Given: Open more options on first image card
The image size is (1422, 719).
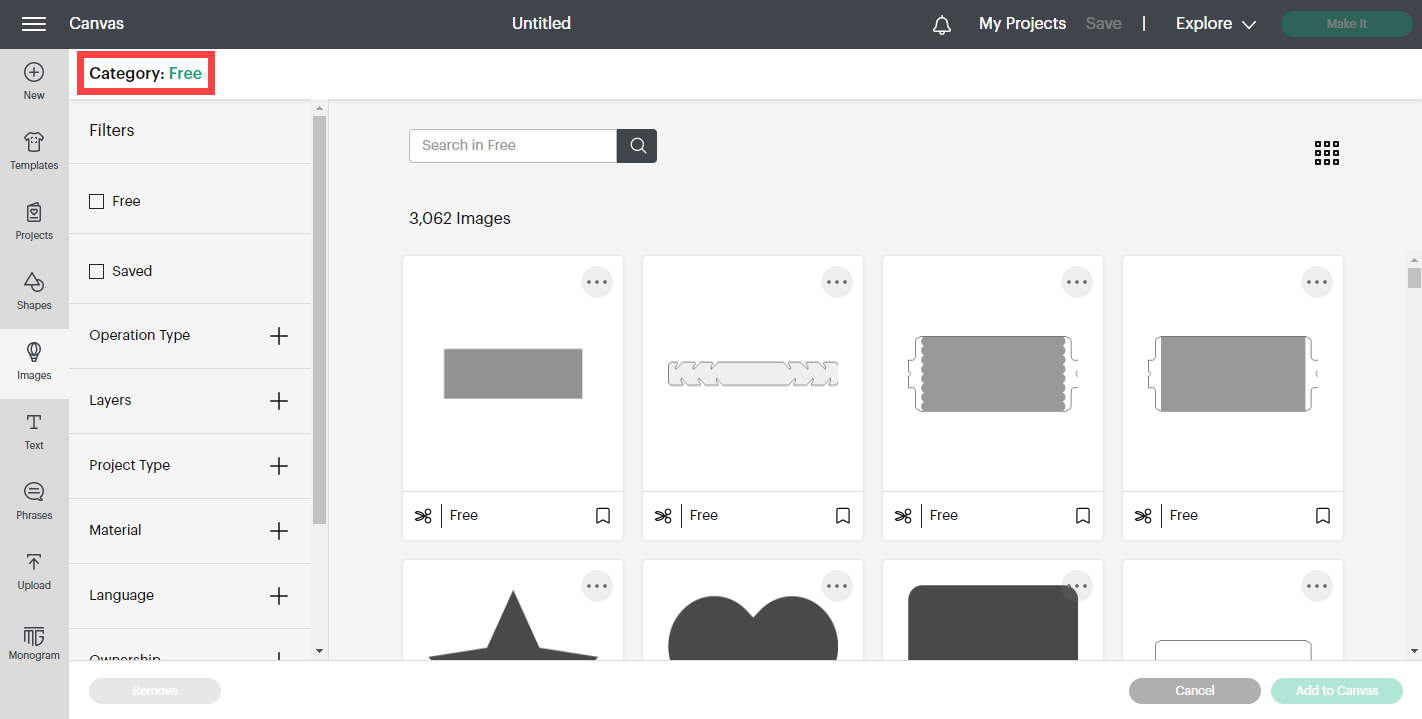Looking at the screenshot, I should click(x=597, y=282).
